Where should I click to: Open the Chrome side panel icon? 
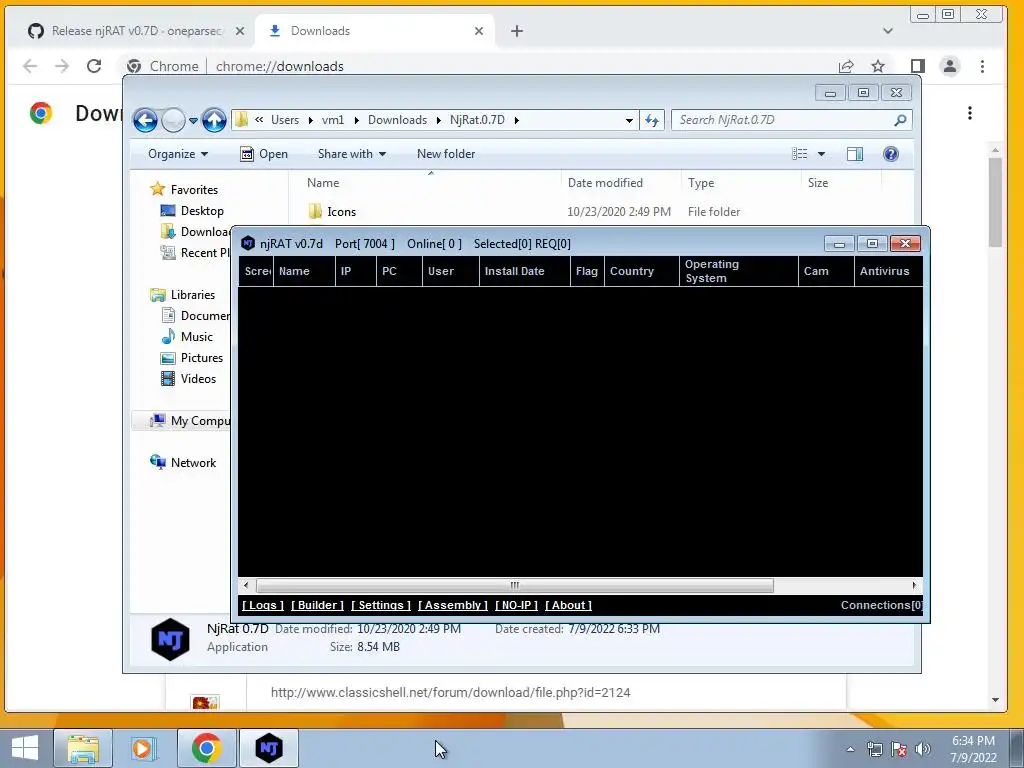pyautogui.click(x=918, y=66)
